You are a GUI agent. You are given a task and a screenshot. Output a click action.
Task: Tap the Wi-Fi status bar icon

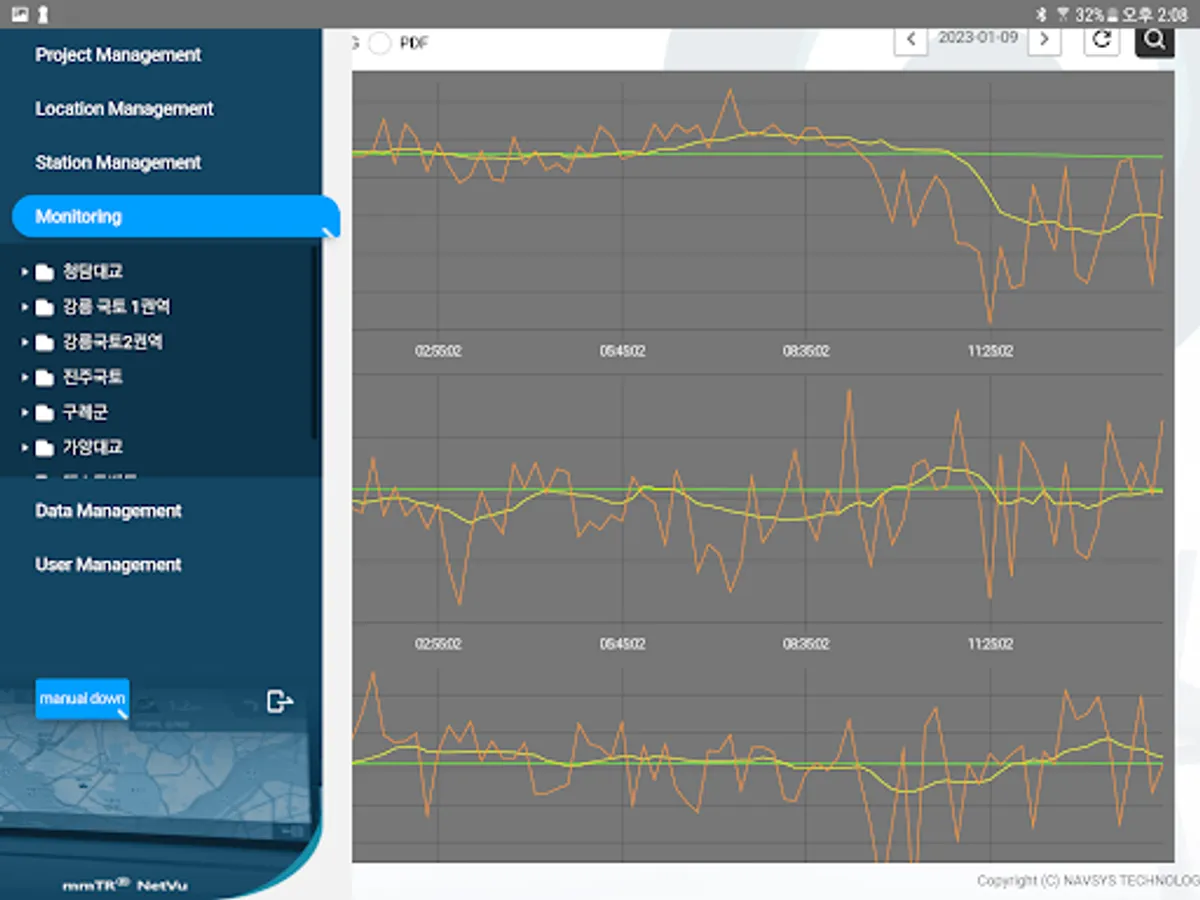1062,14
